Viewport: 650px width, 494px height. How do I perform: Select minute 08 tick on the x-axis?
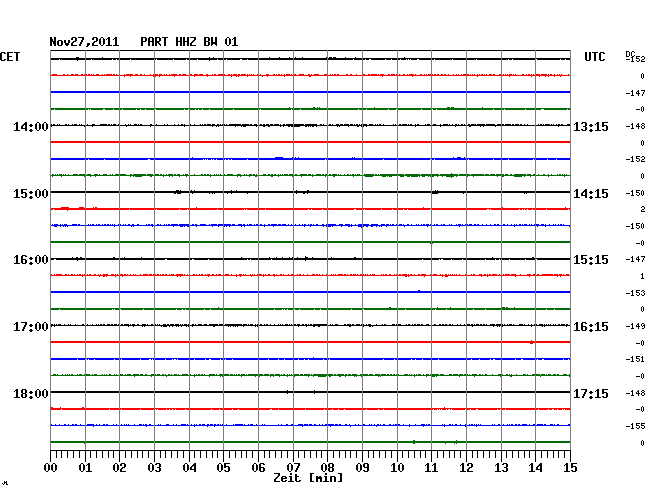pos(327,467)
